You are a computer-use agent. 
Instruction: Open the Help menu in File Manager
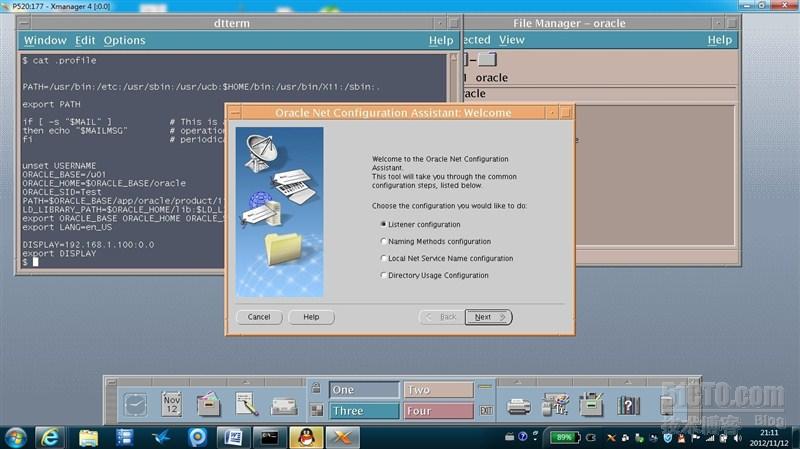(719, 40)
